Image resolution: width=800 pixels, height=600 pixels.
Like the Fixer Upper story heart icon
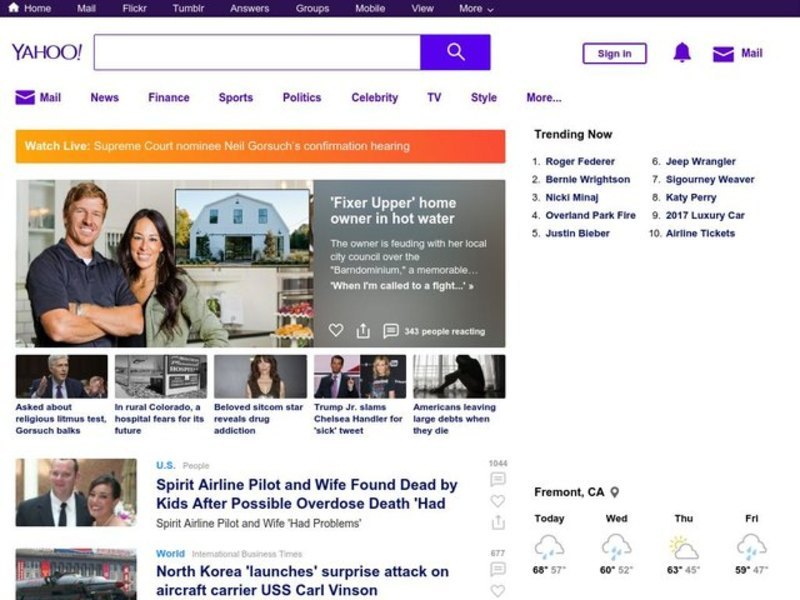(x=336, y=331)
